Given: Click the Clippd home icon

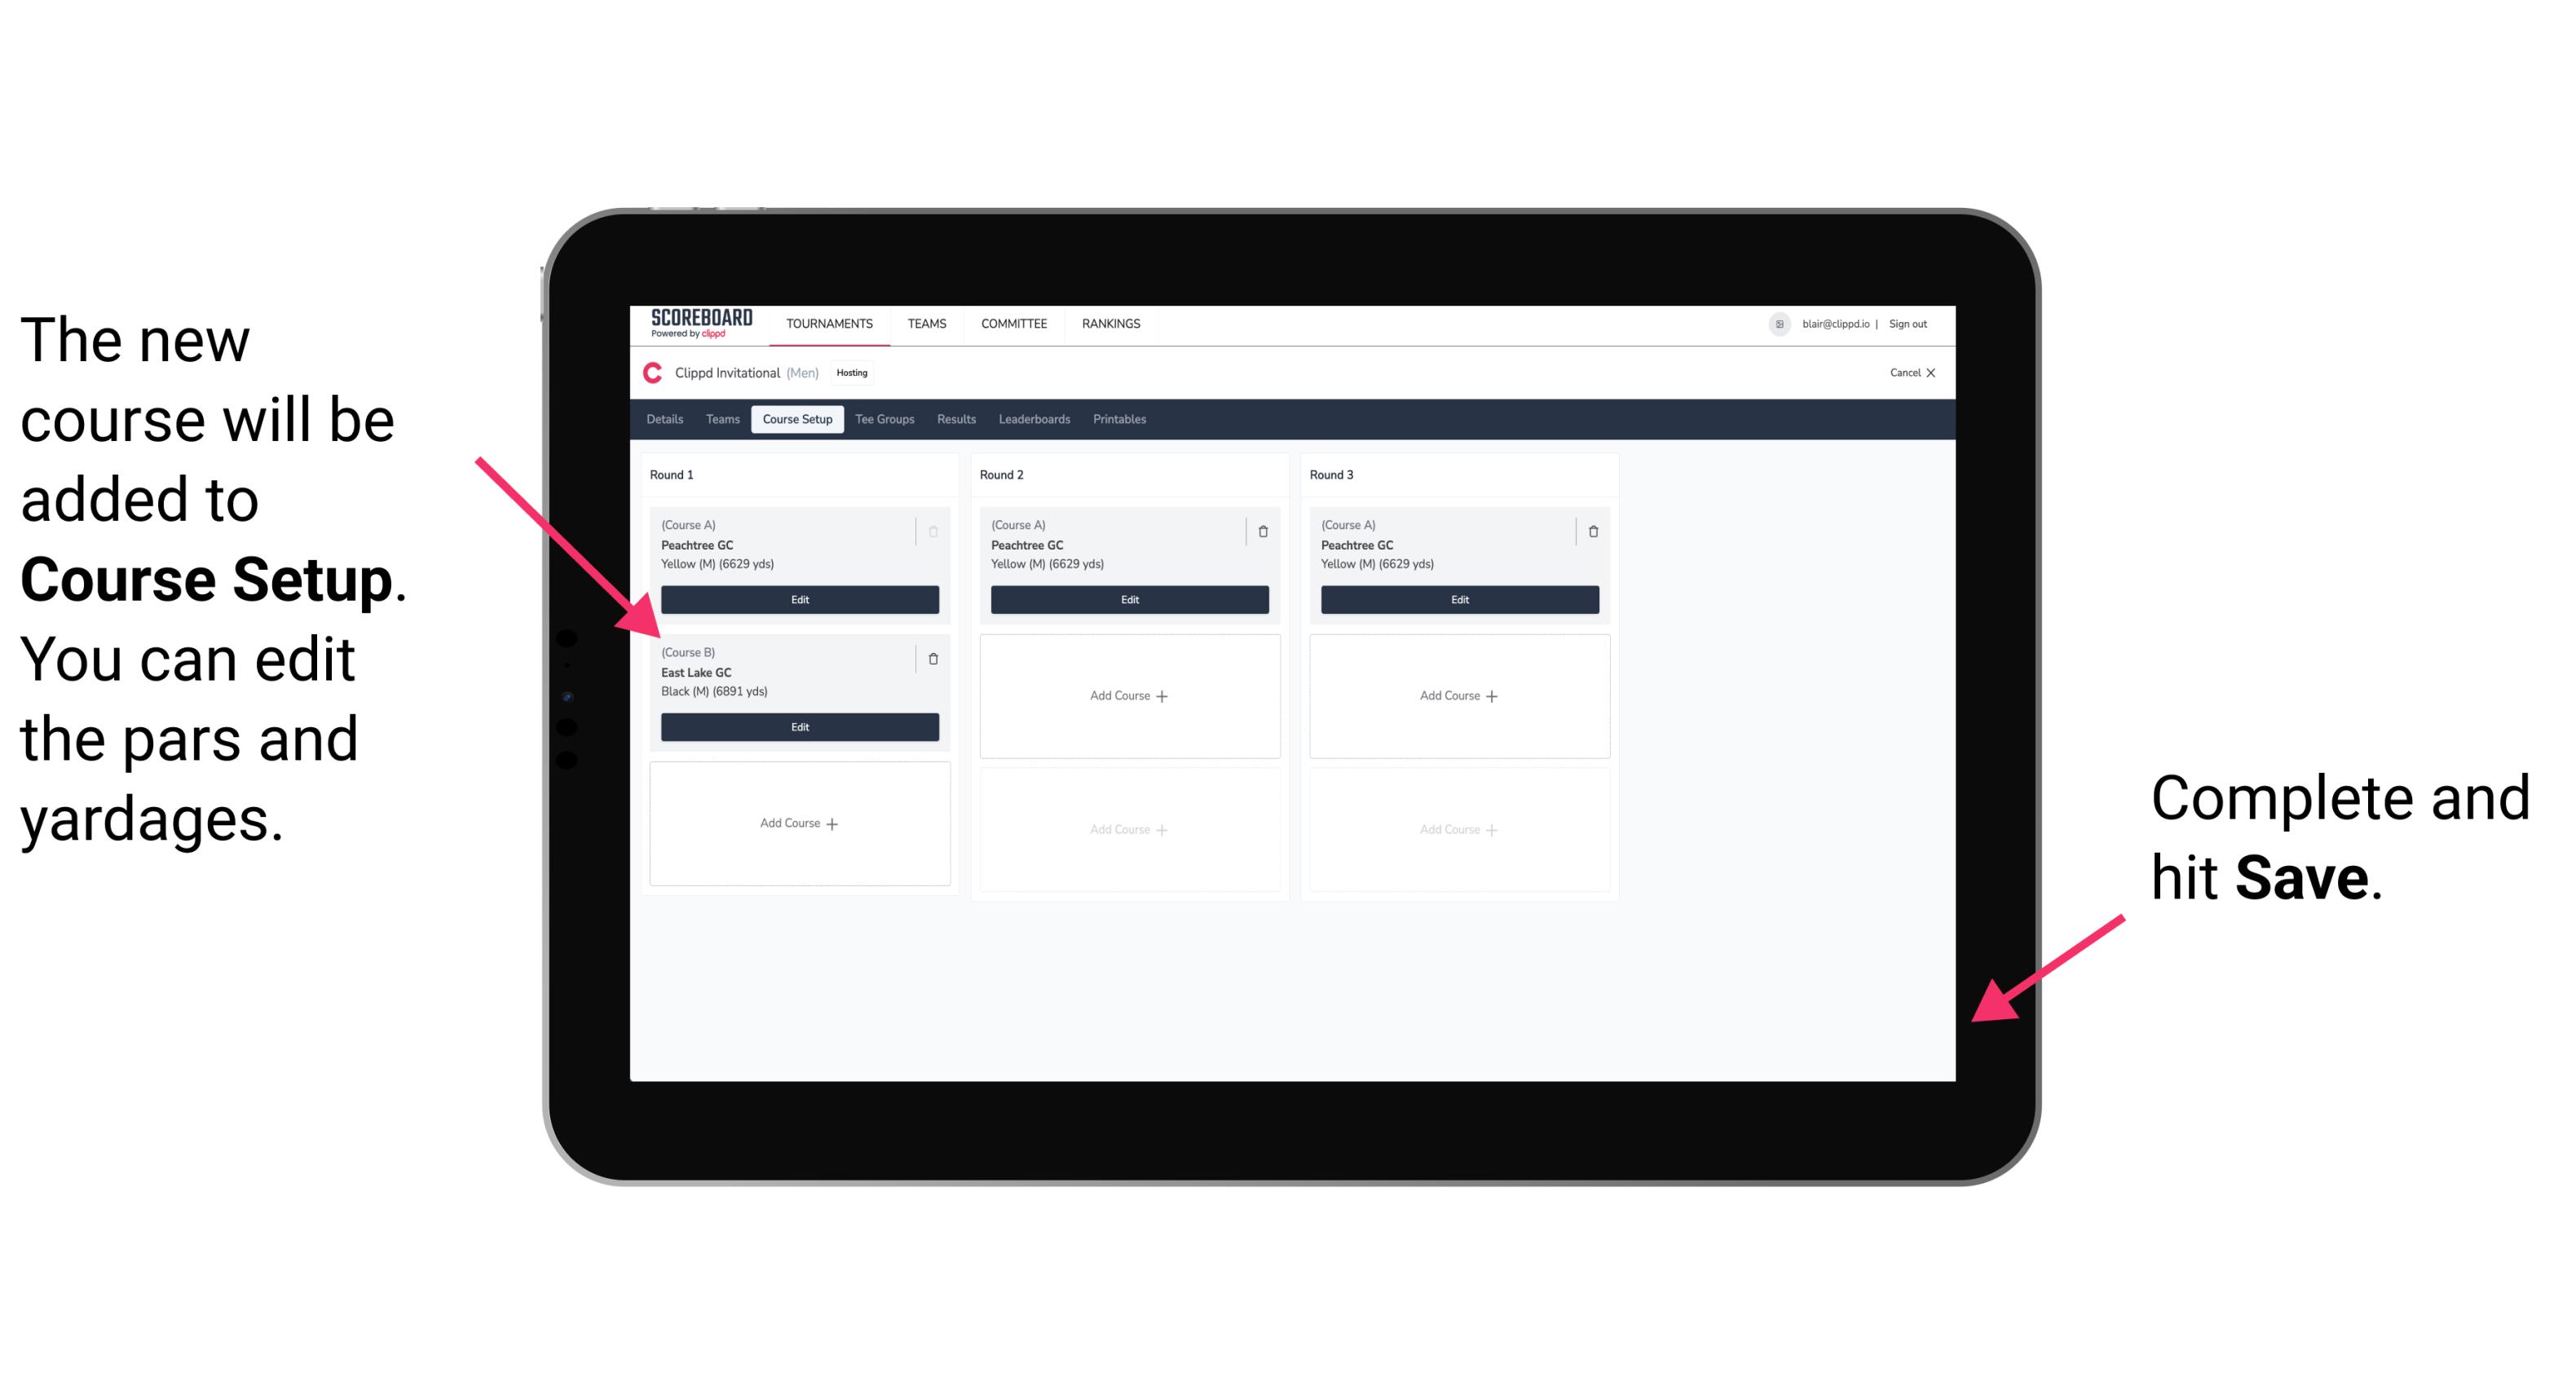Looking at the screenshot, I should [651, 379].
